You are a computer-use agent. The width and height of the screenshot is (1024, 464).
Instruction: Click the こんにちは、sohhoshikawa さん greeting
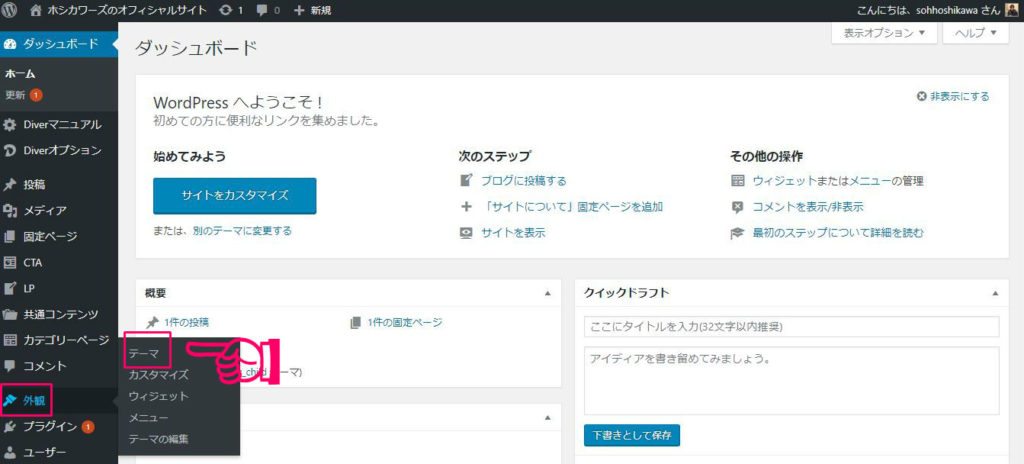point(927,11)
